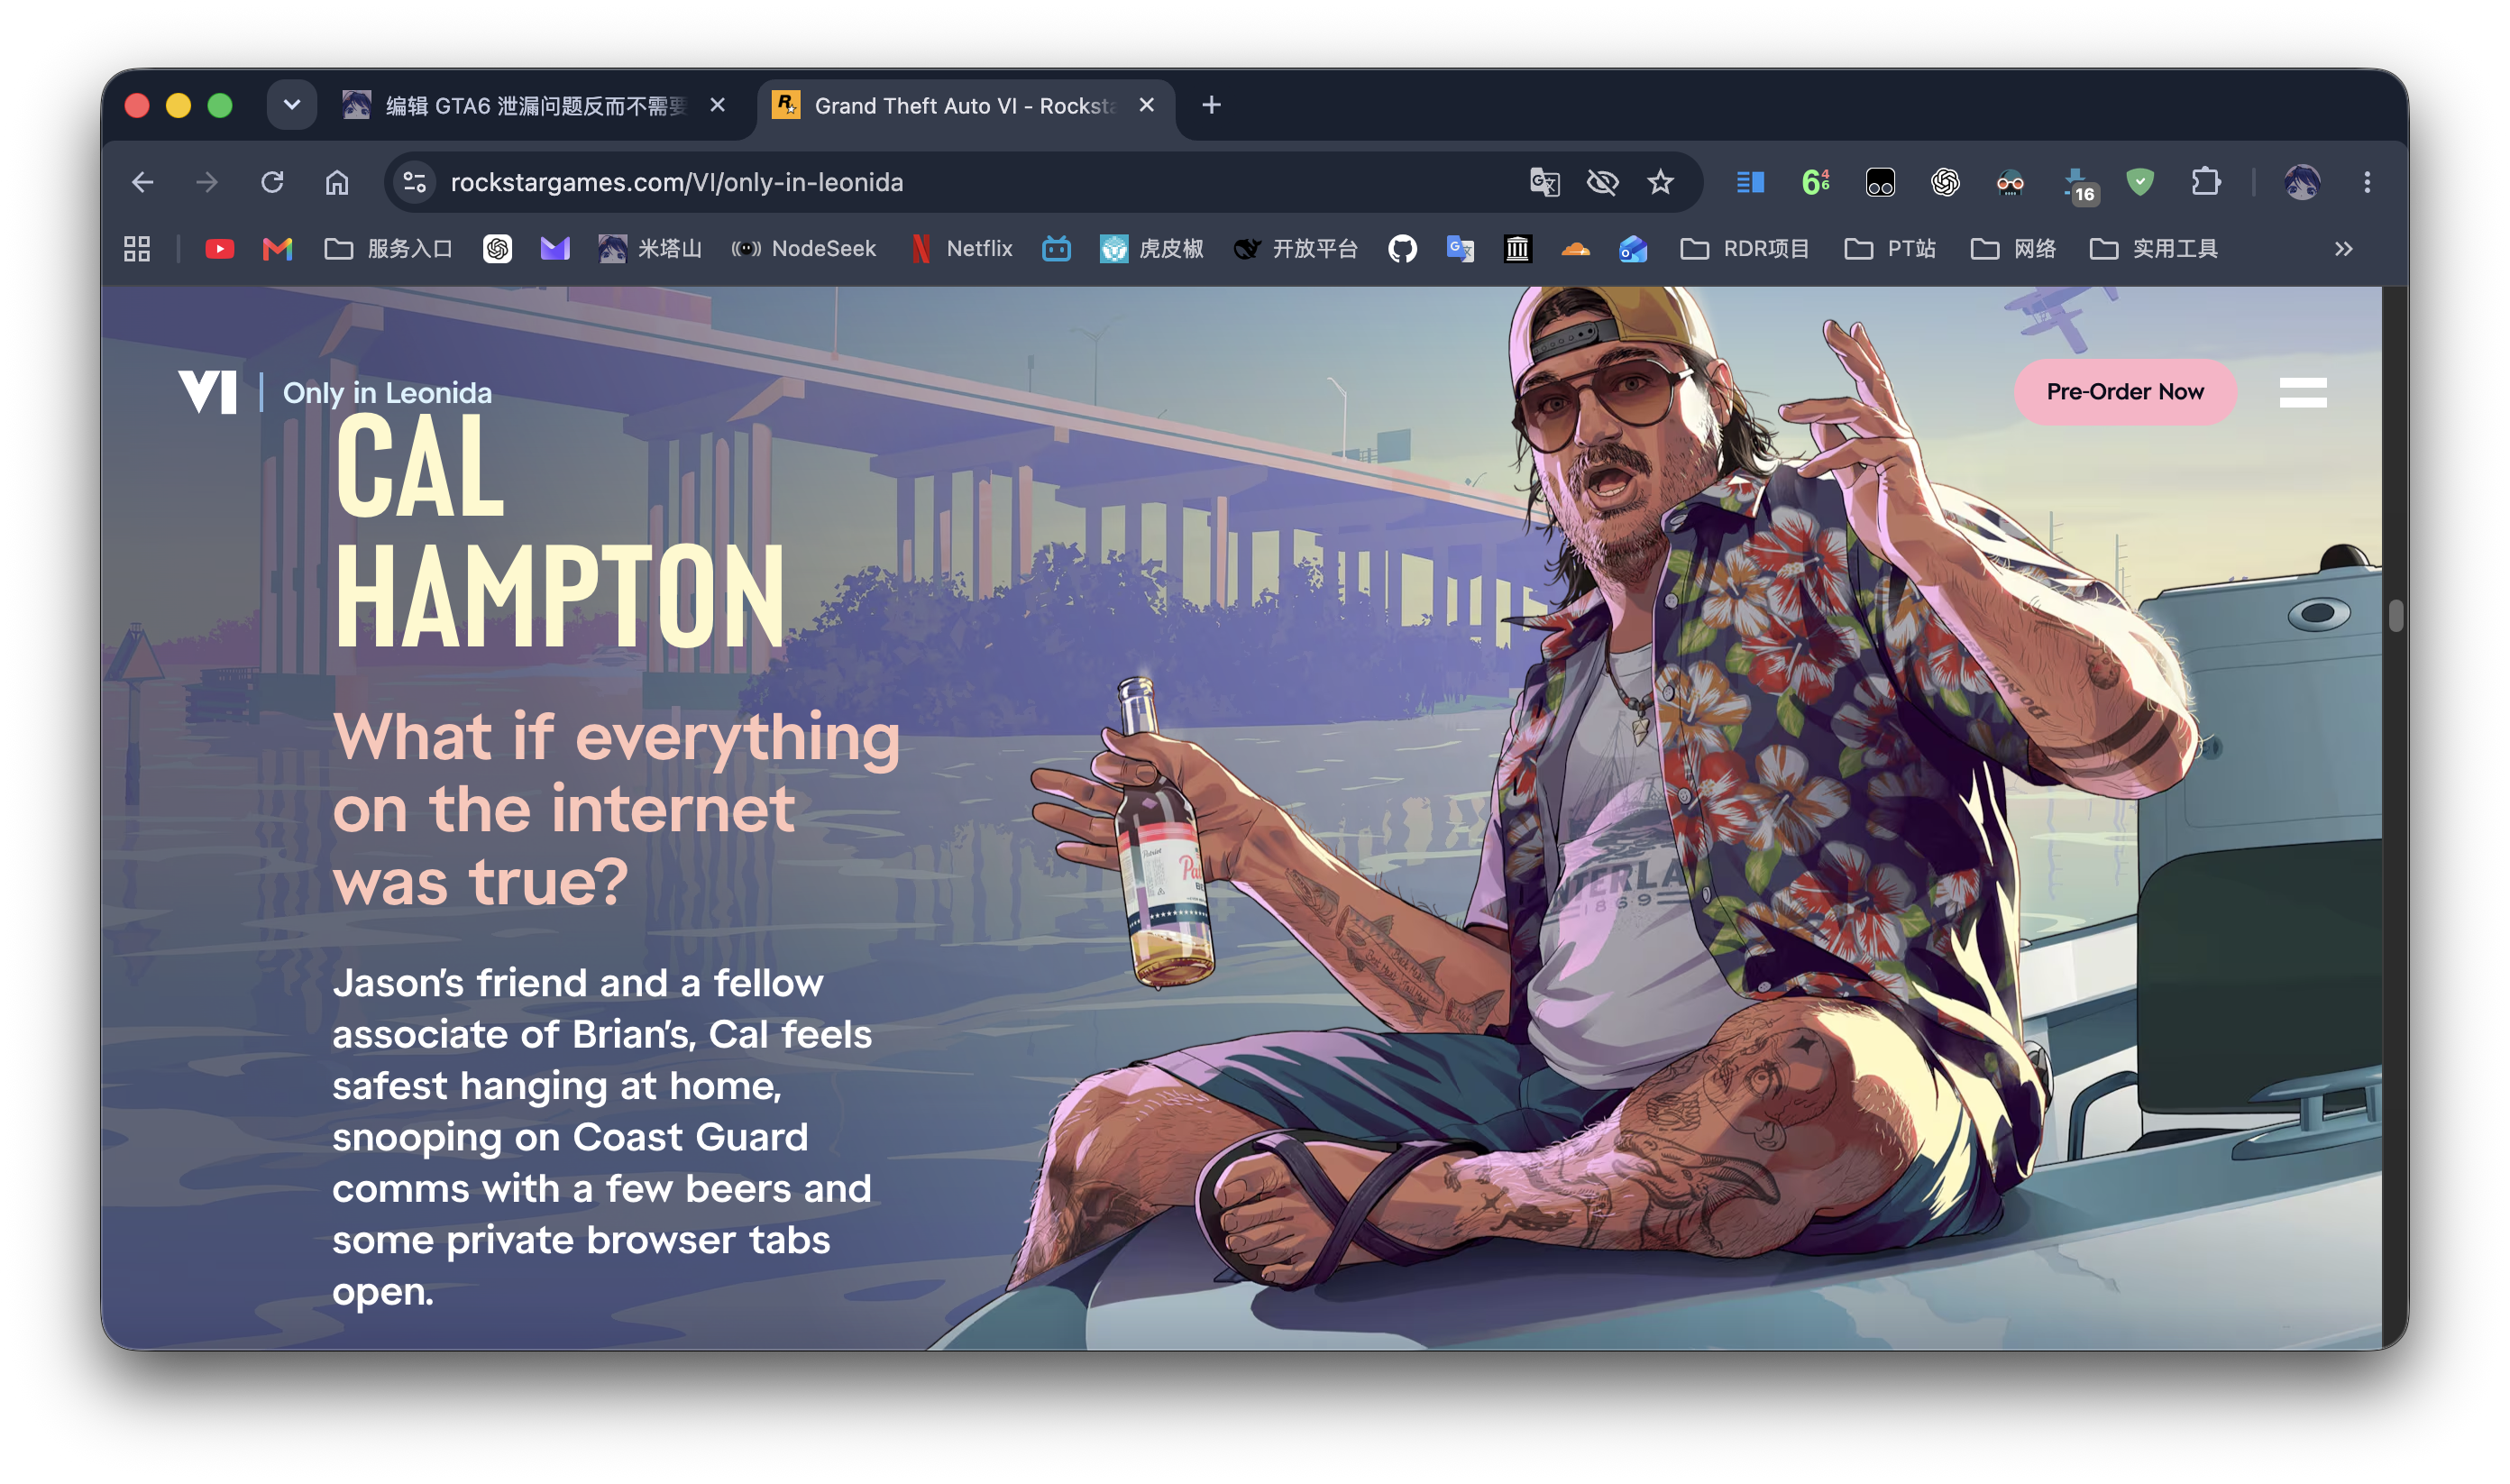Click the VI logo on the page
Screen dimensions: 2510x1484
(x=208, y=392)
